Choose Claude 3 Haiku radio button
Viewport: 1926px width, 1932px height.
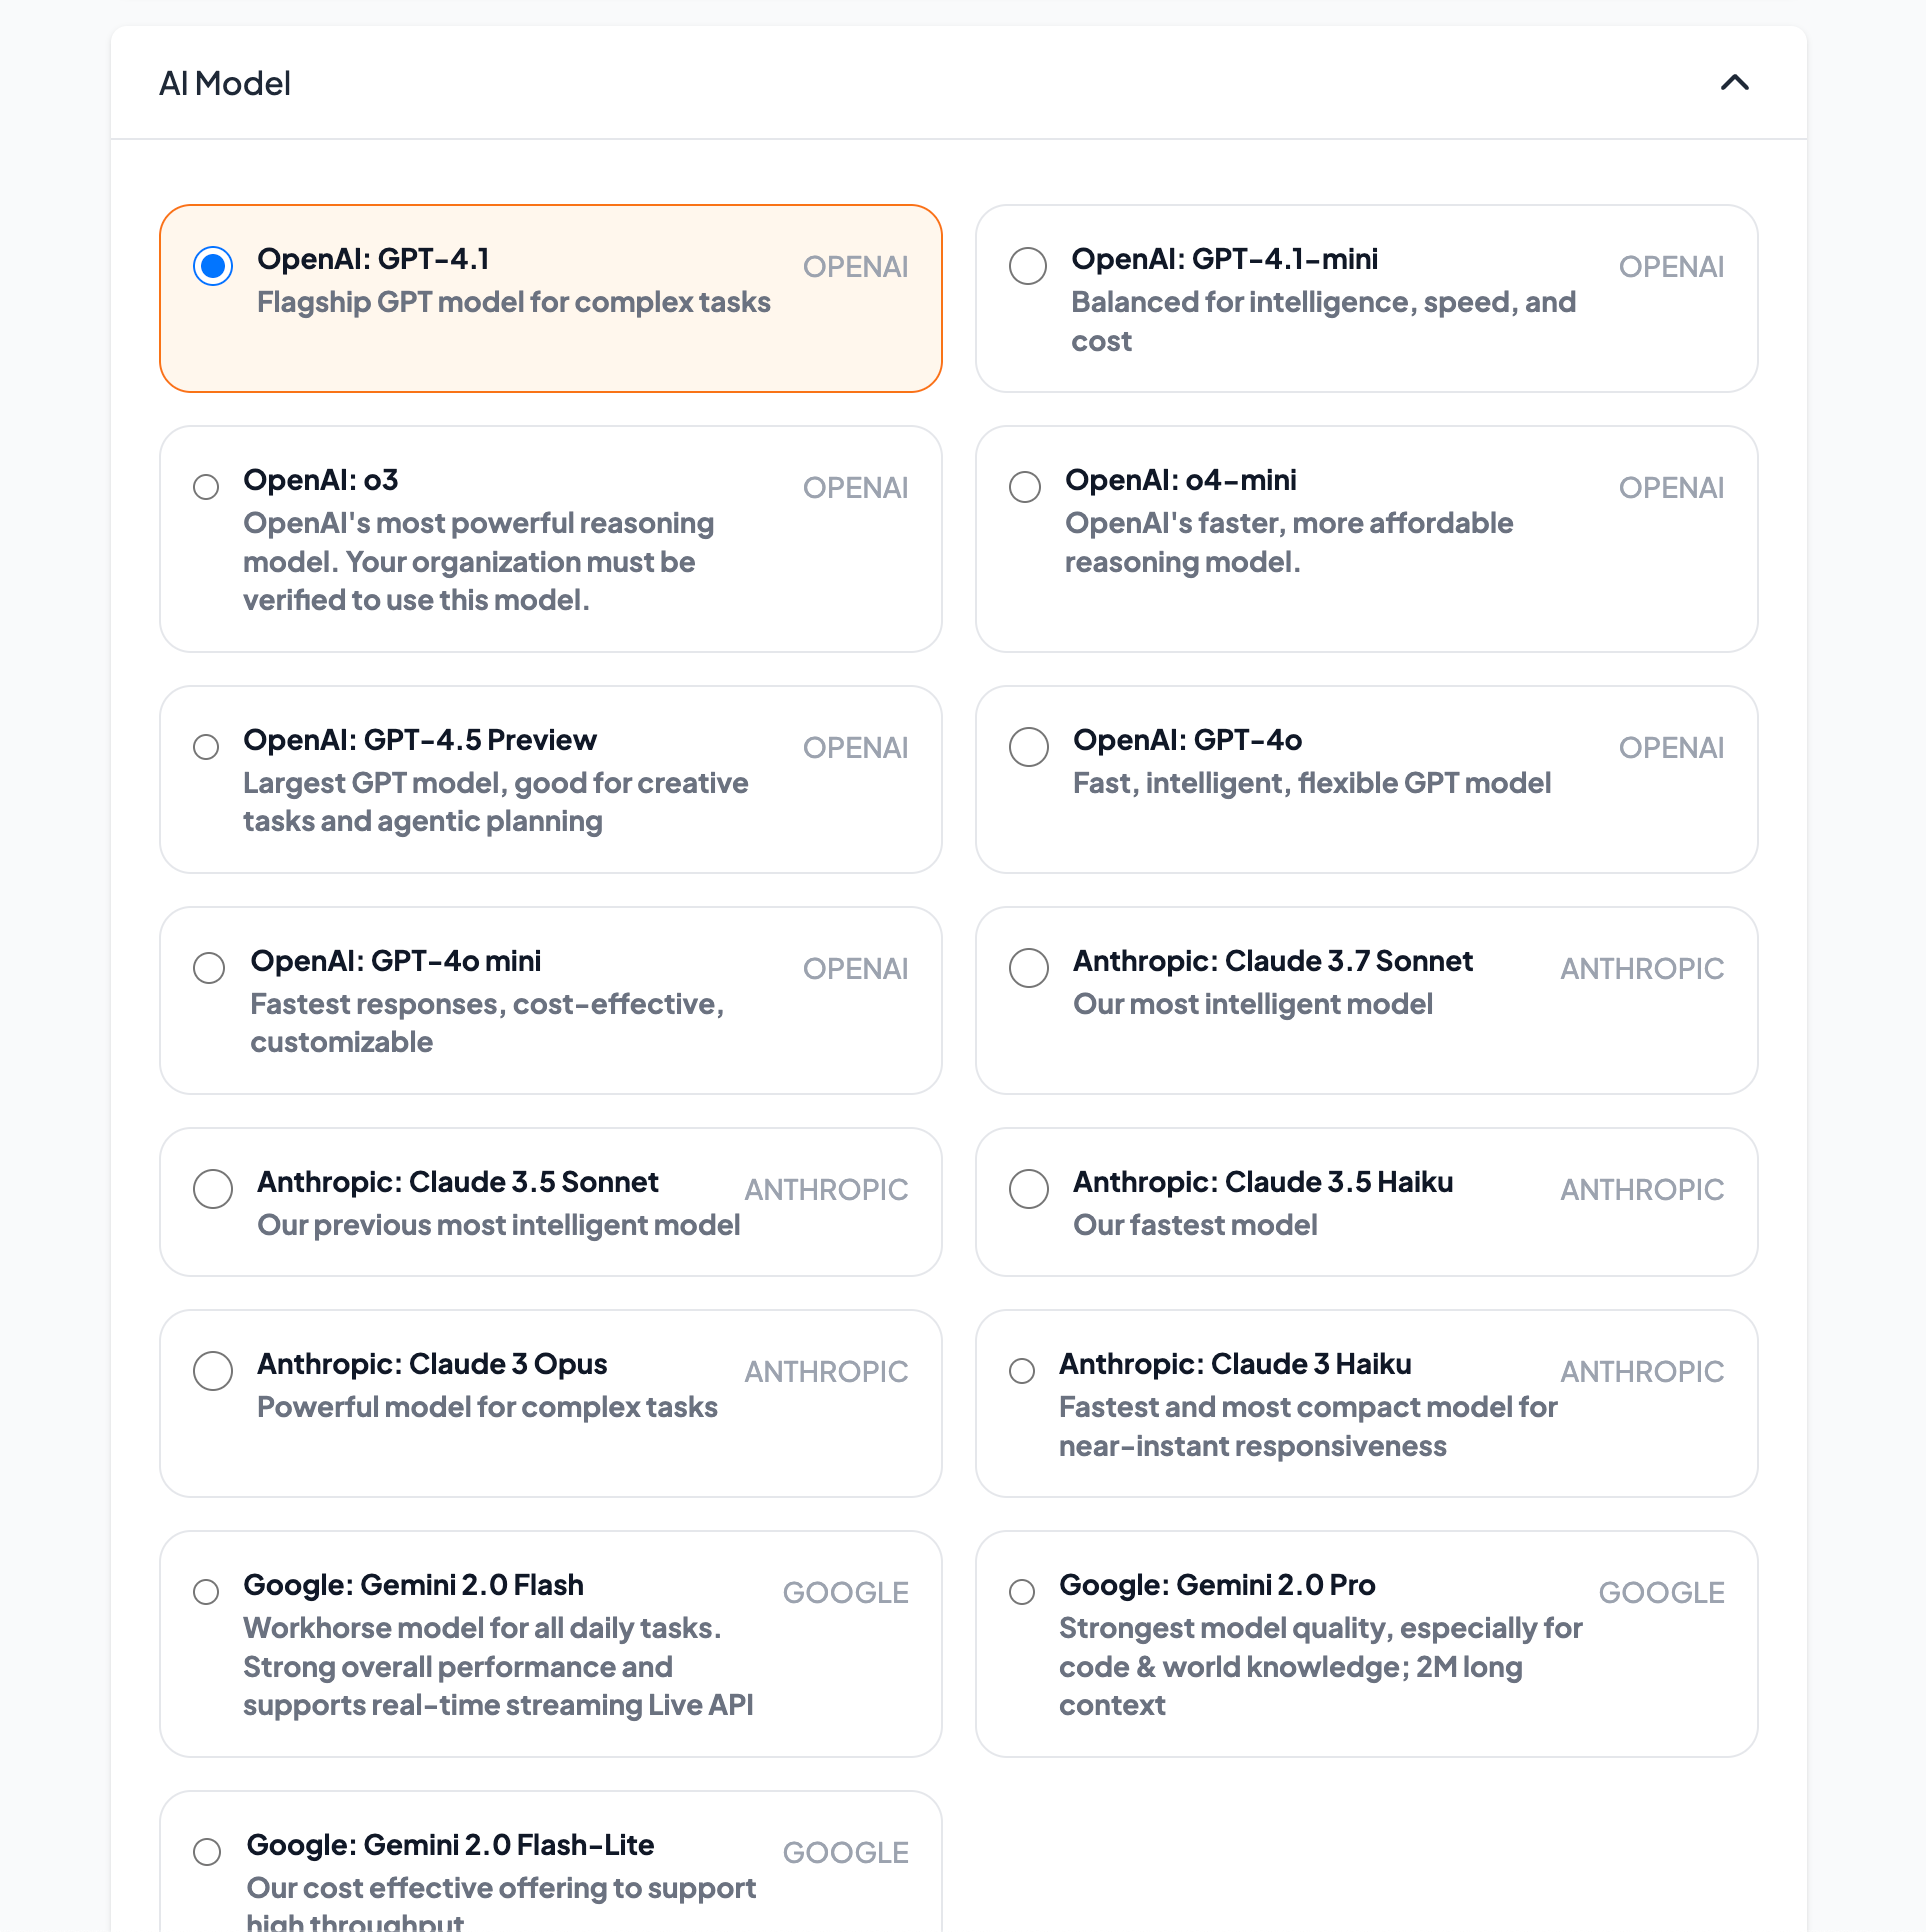[x=1022, y=1371]
